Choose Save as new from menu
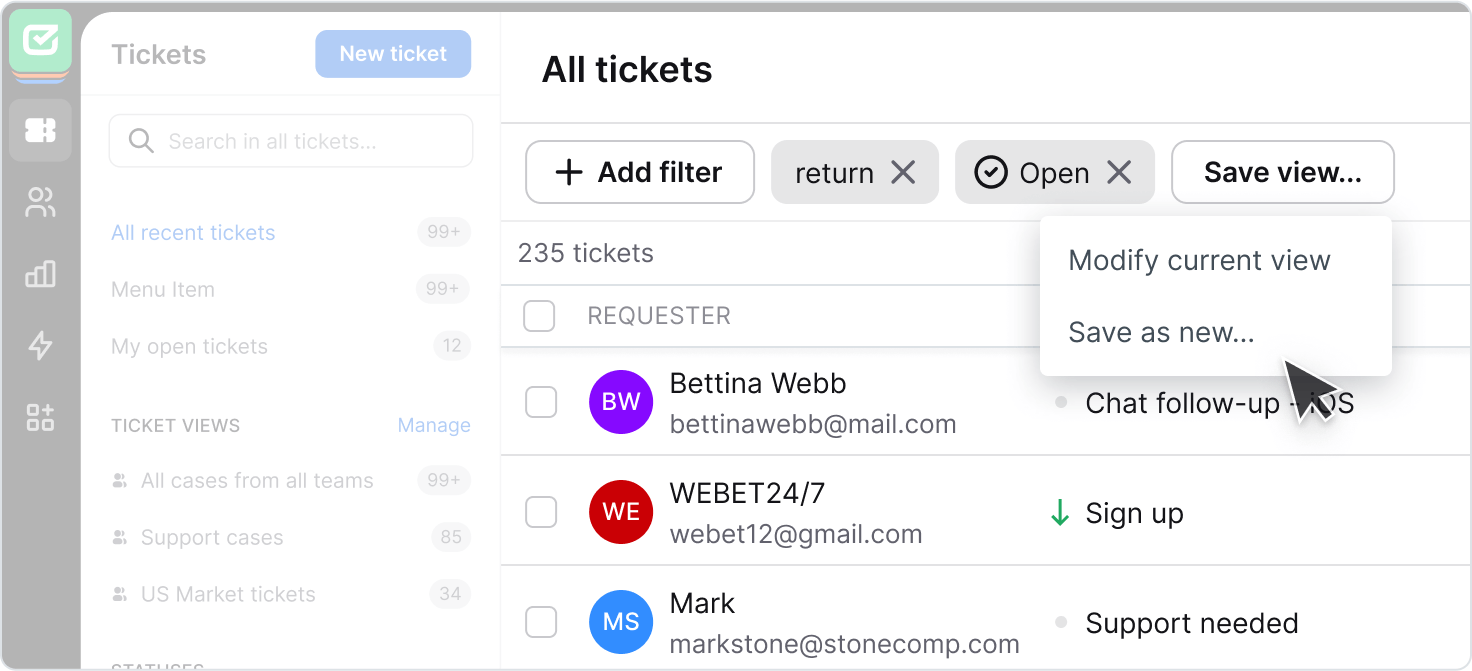 pos(1161,332)
